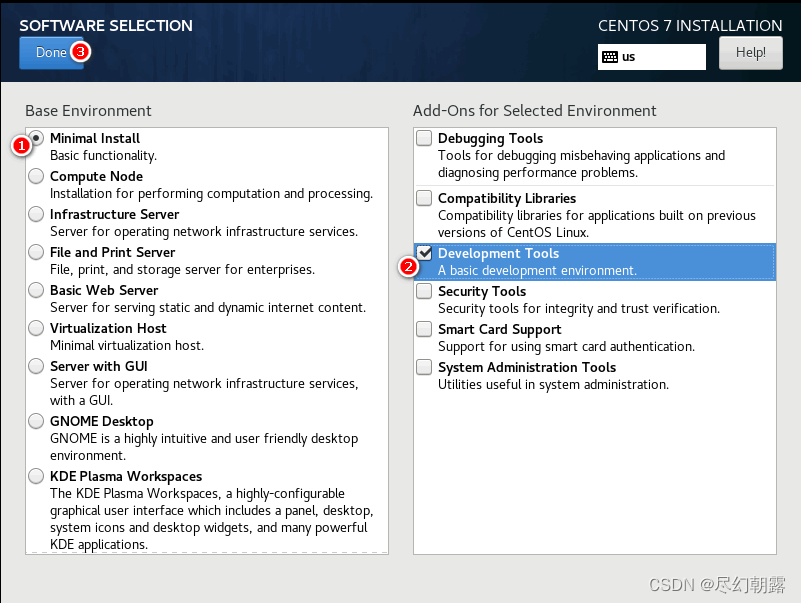Enable the Debugging Tools checkbox
This screenshot has height=603, width=801.
point(424,138)
